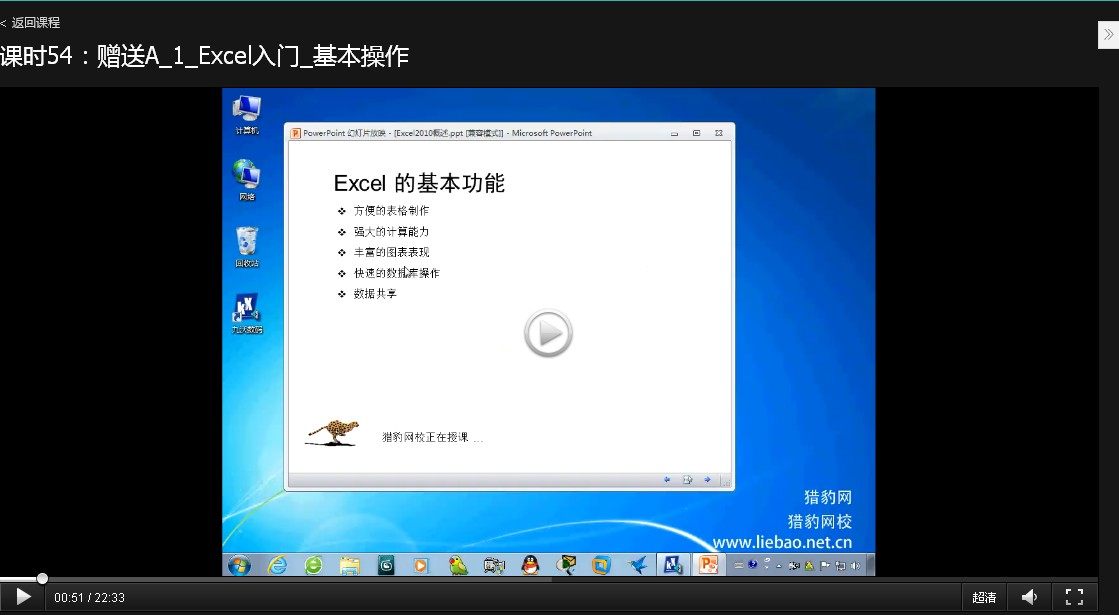The height and width of the screenshot is (615, 1119).
Task: Click the slide heading Excel 的基本功能
Action: 419,183
